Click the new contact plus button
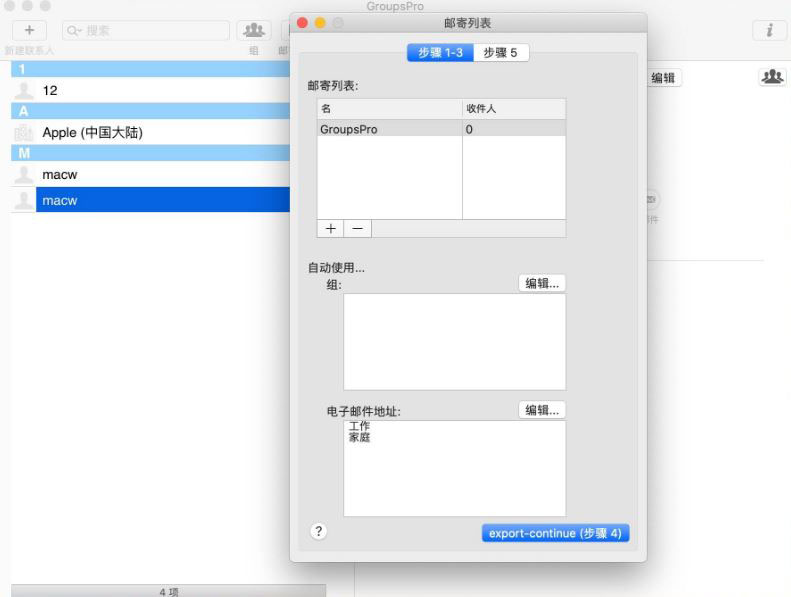791x597 pixels. pyautogui.click(x=29, y=30)
